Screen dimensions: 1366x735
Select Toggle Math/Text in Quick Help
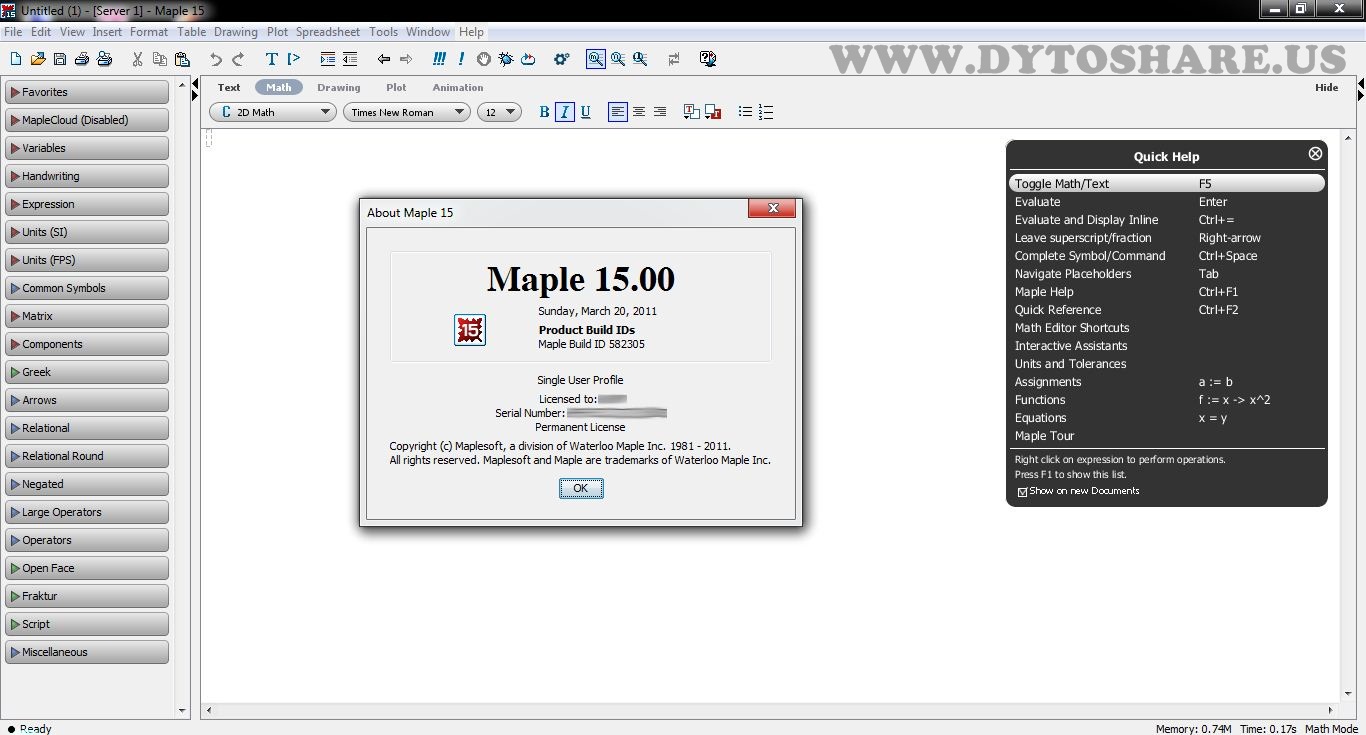1167,184
